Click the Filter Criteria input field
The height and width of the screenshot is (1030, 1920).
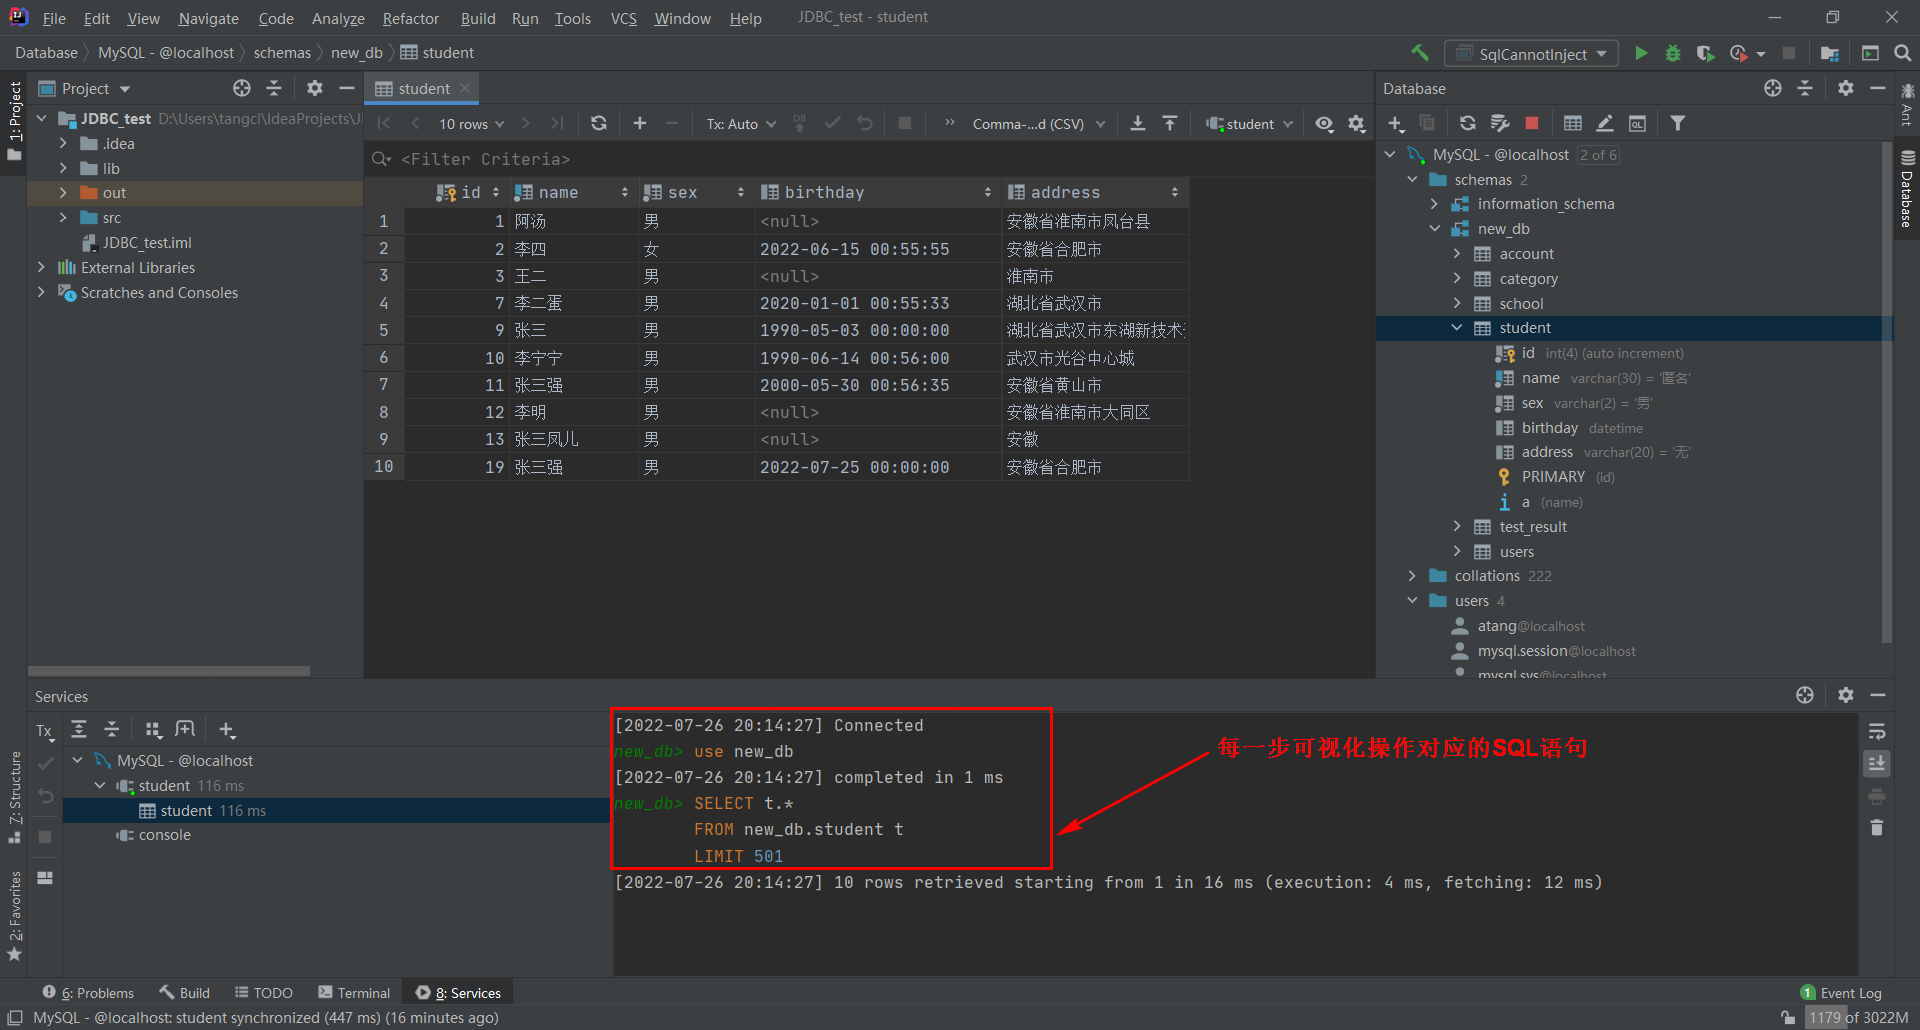click(x=870, y=159)
